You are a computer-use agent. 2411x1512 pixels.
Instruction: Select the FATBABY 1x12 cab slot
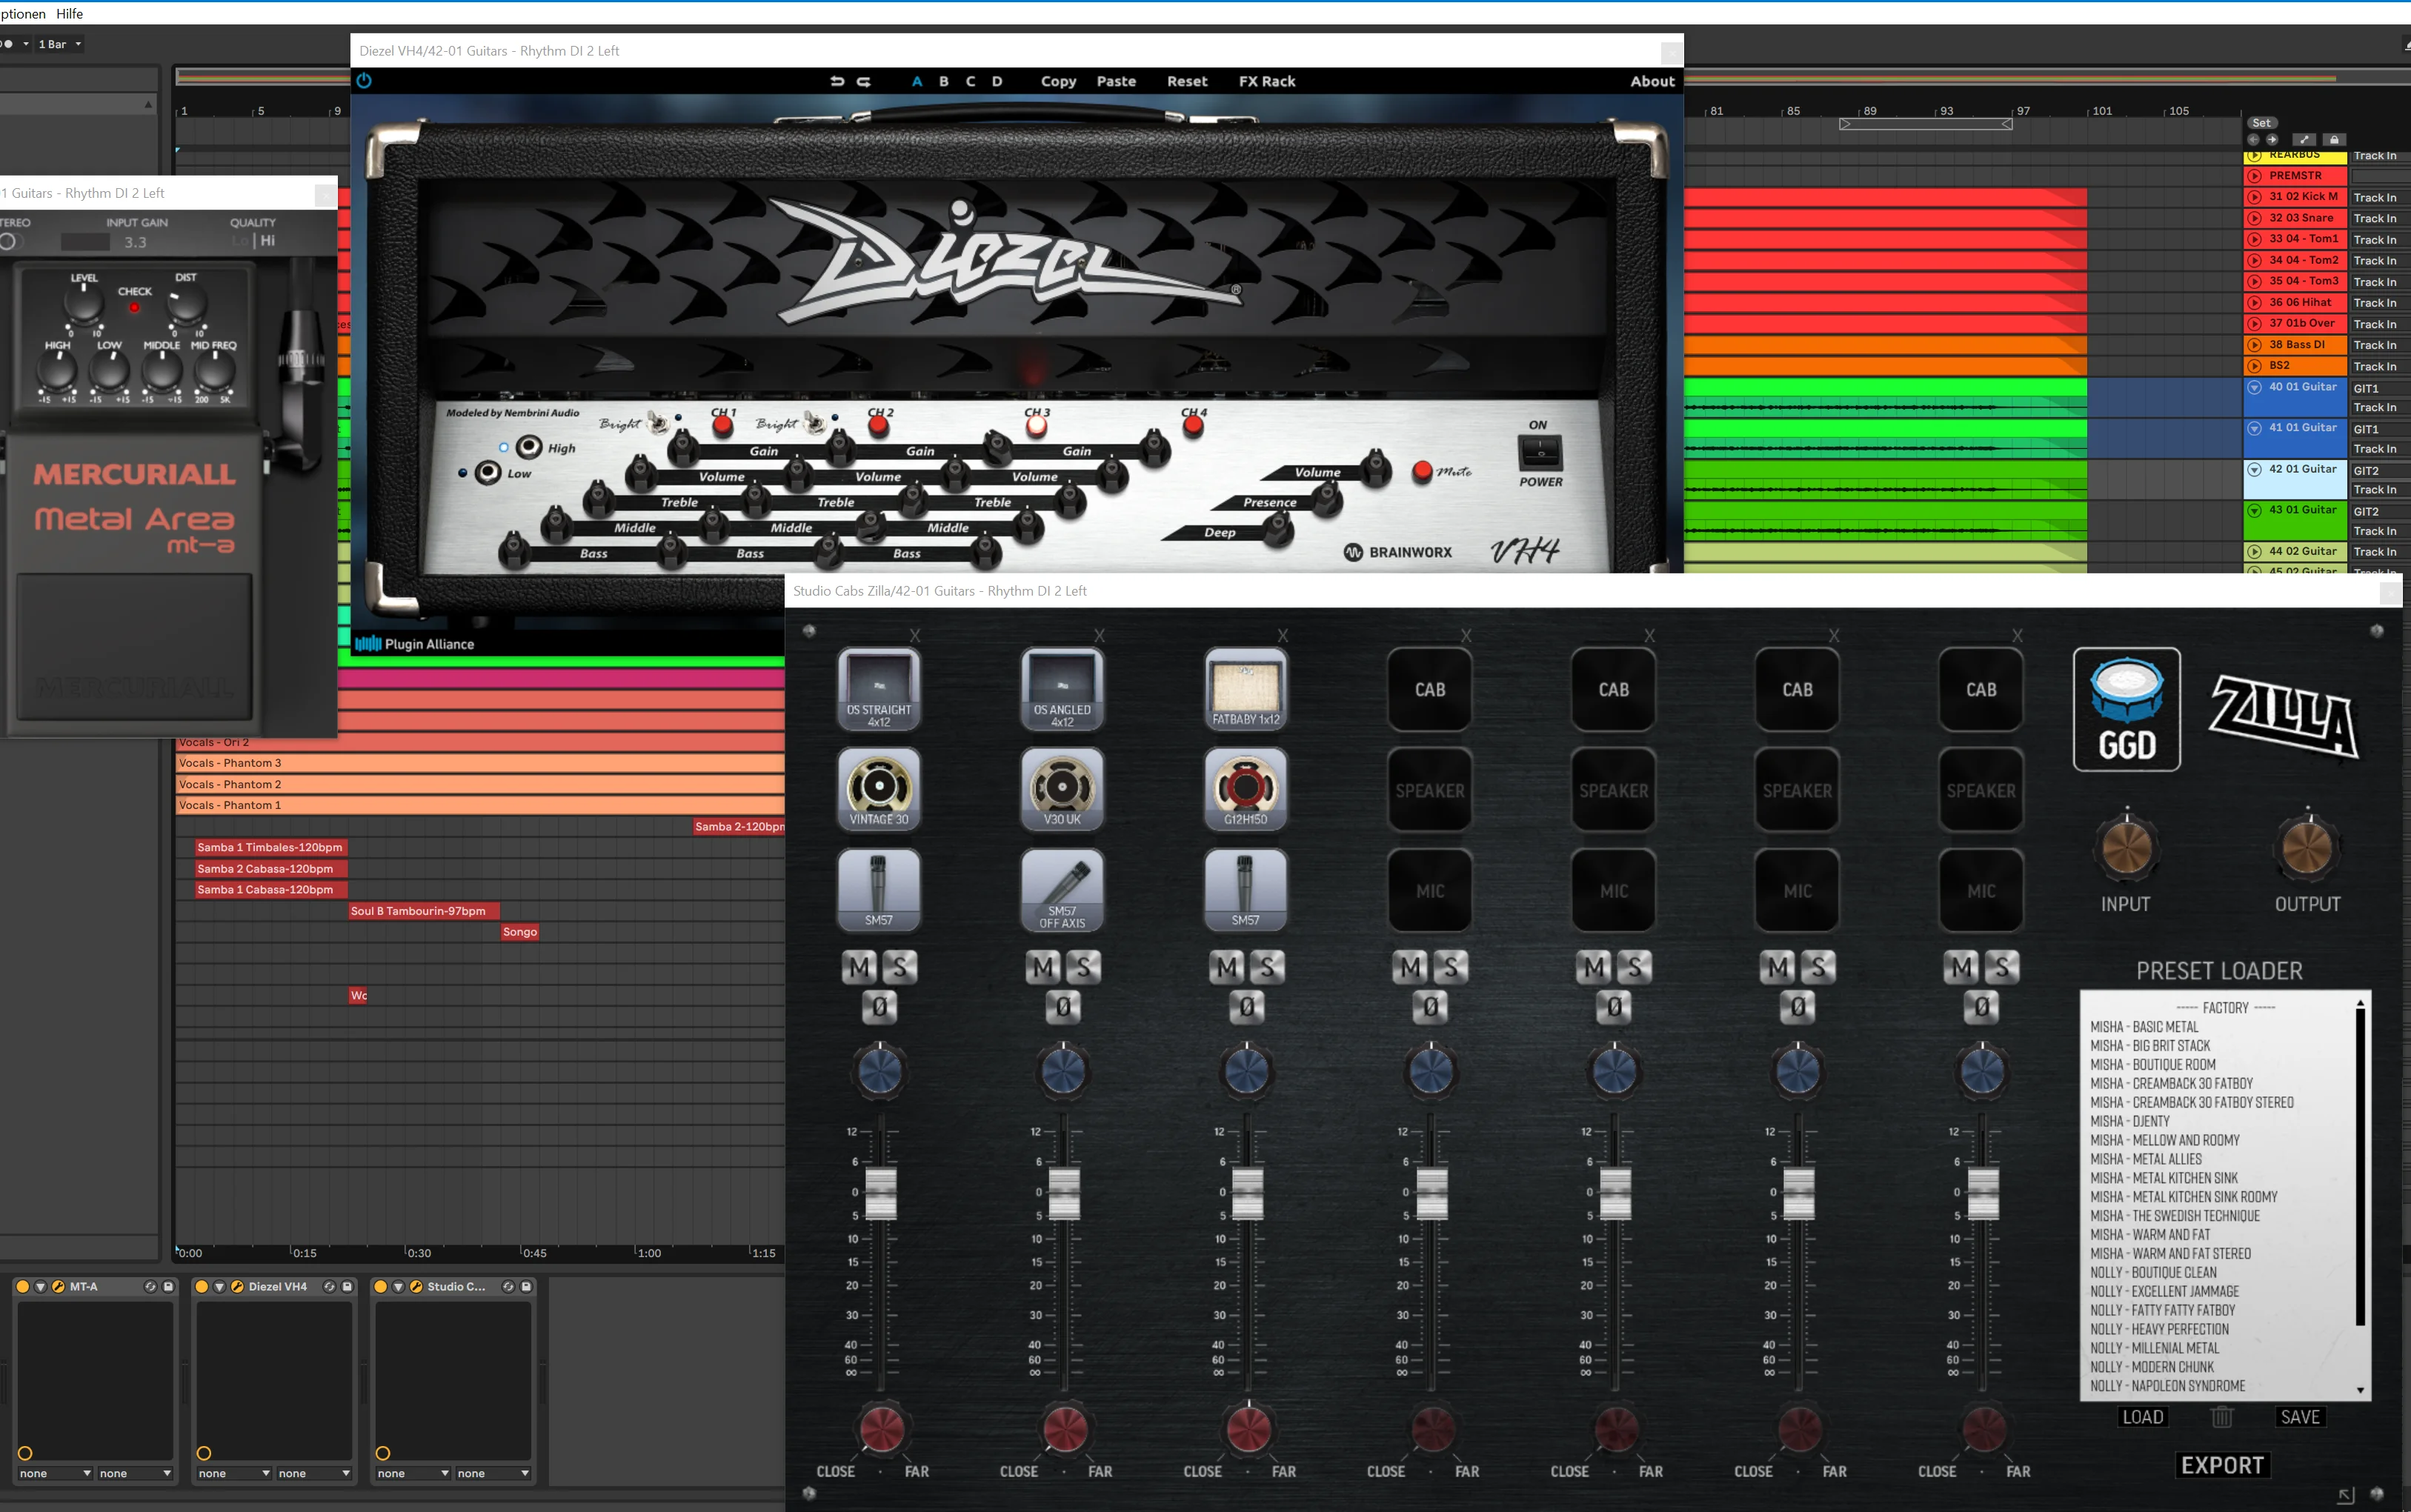click(x=1246, y=689)
